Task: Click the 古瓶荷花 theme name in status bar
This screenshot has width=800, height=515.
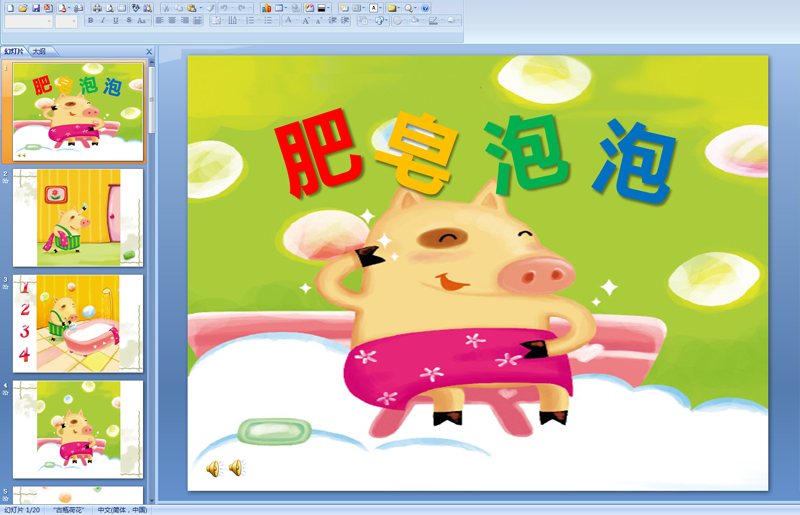Action: [x=68, y=510]
